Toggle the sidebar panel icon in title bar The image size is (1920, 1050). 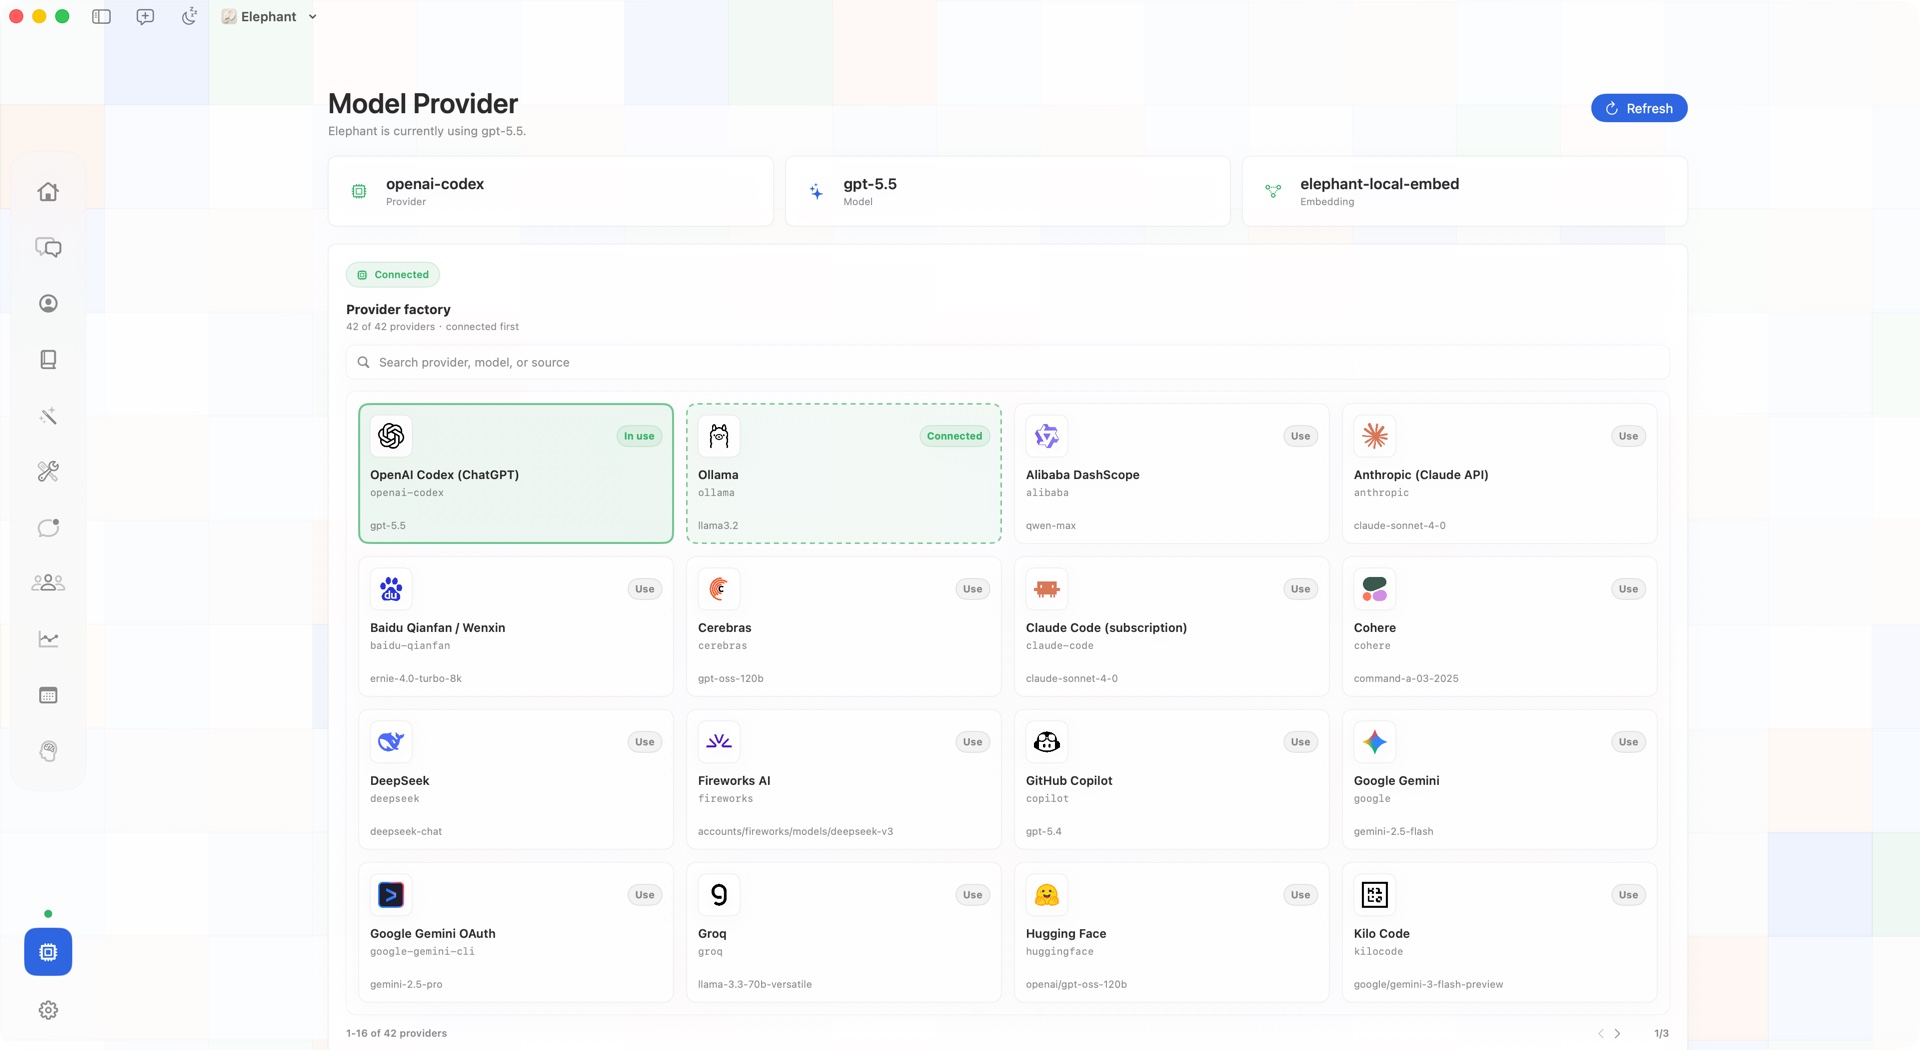101,17
